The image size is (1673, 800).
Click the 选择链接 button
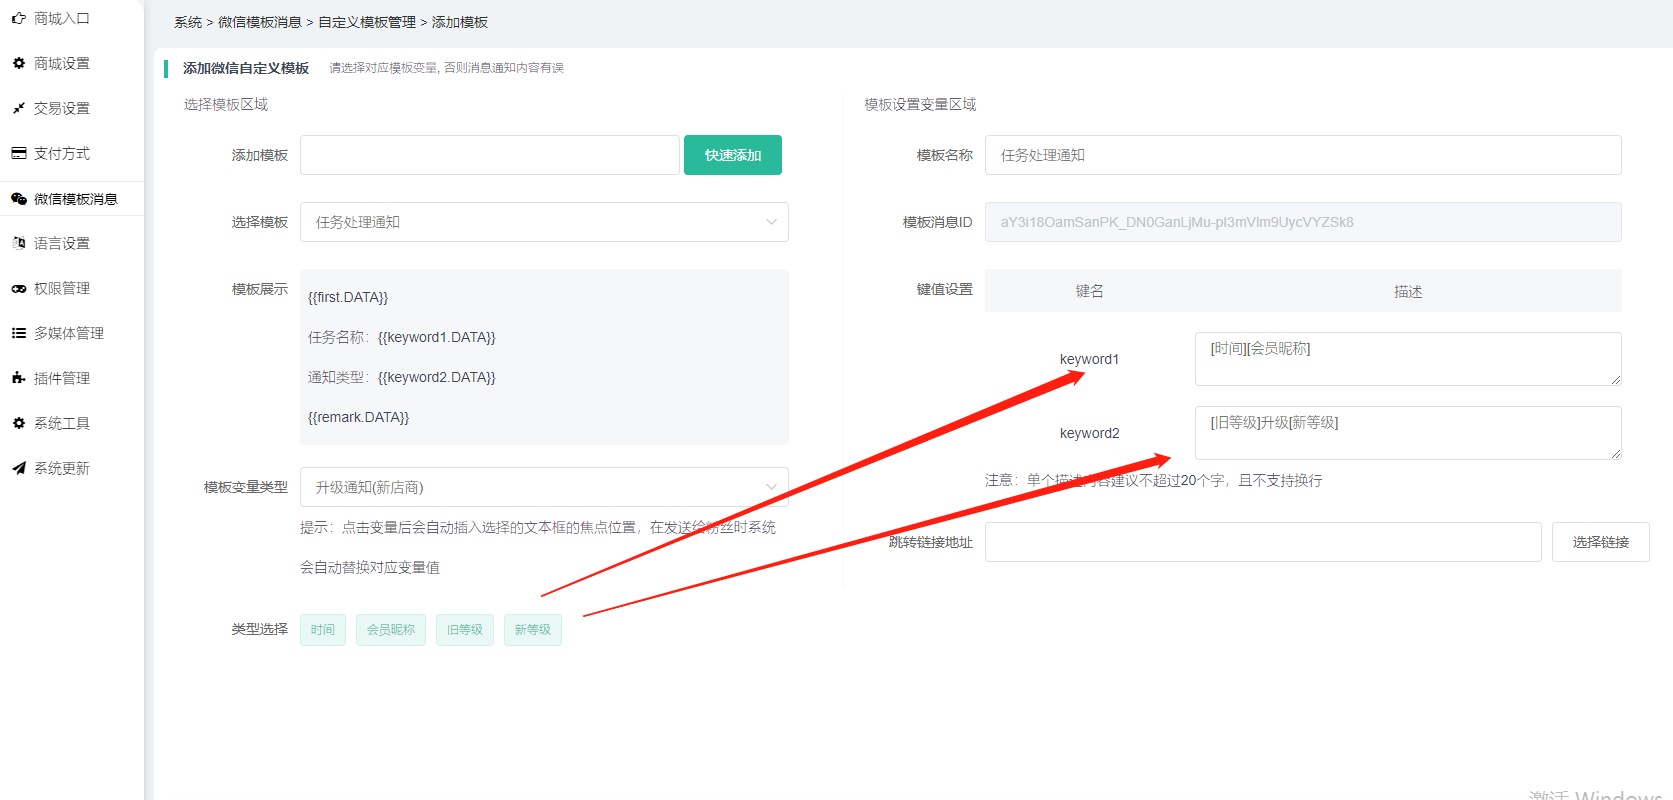pyautogui.click(x=1600, y=542)
